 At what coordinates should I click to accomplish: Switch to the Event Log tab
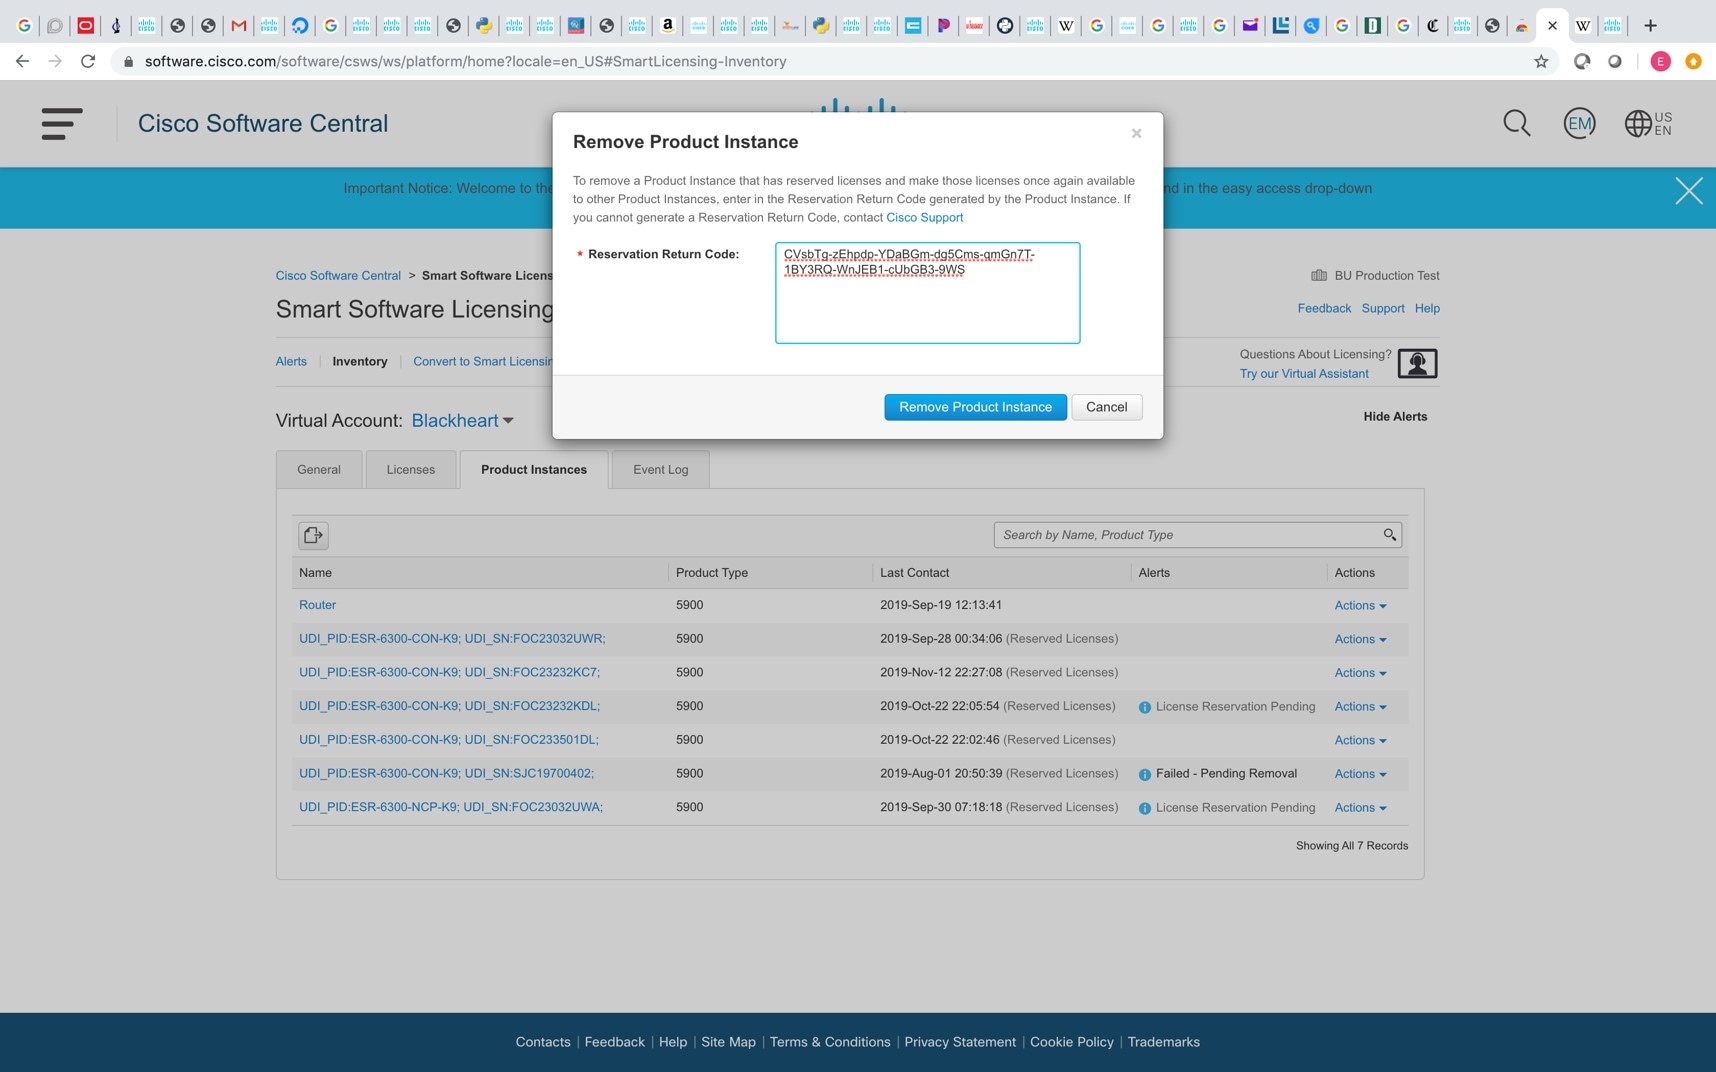pos(660,469)
